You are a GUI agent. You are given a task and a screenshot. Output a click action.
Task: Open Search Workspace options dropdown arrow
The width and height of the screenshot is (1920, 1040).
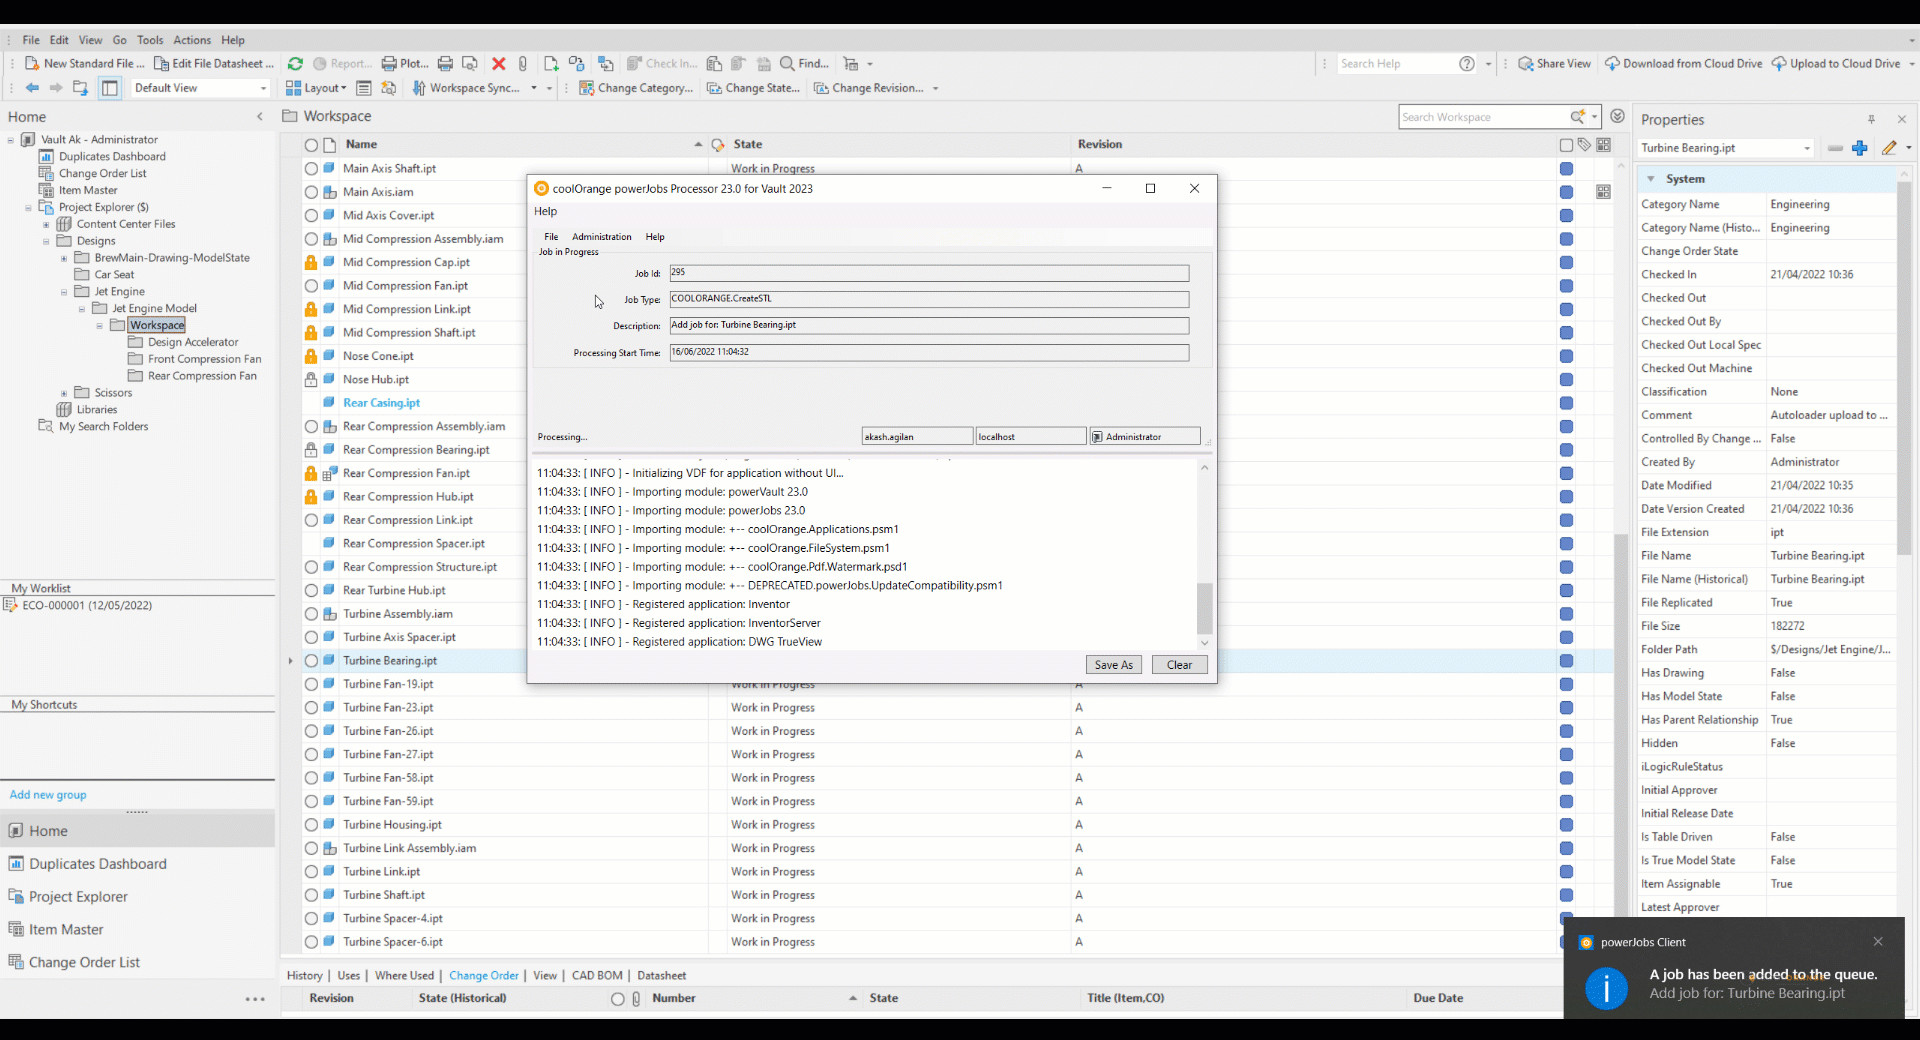1594,117
